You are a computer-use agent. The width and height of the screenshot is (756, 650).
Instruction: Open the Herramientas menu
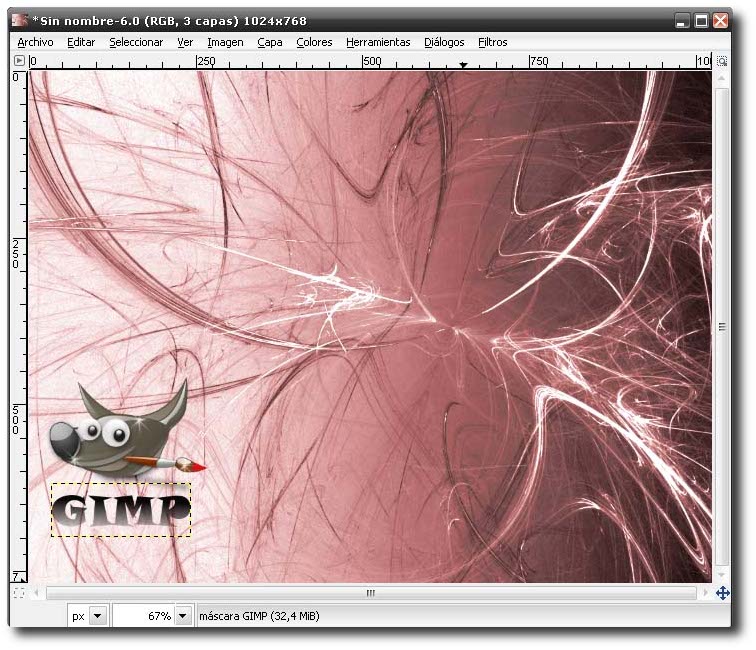click(378, 42)
